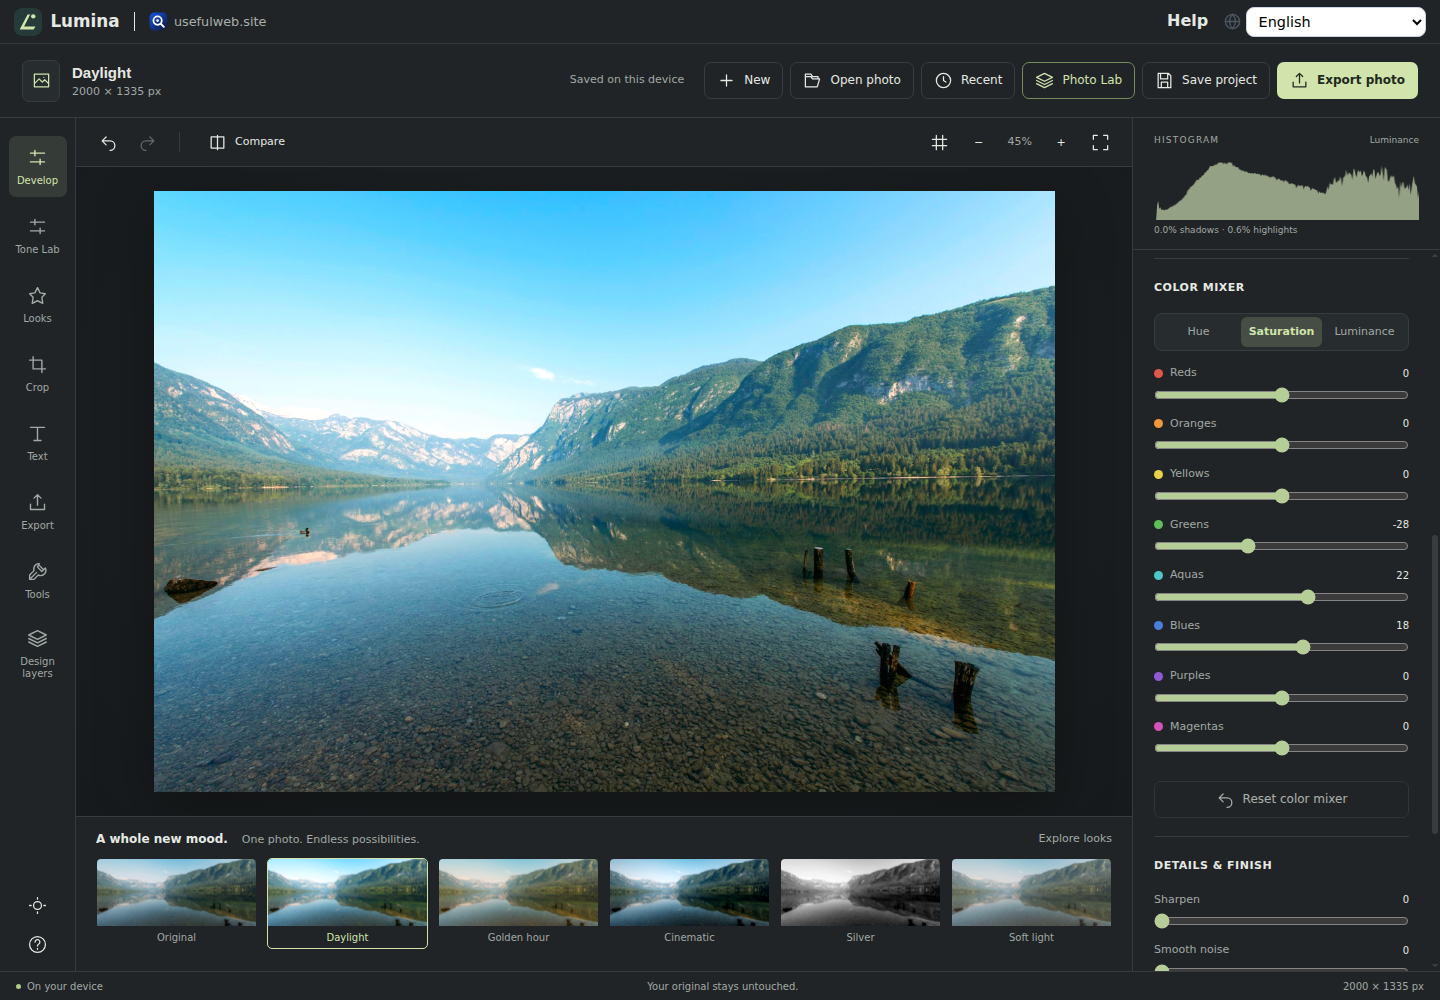
Task: Adjust the Greens saturation slider
Action: pos(1281,546)
